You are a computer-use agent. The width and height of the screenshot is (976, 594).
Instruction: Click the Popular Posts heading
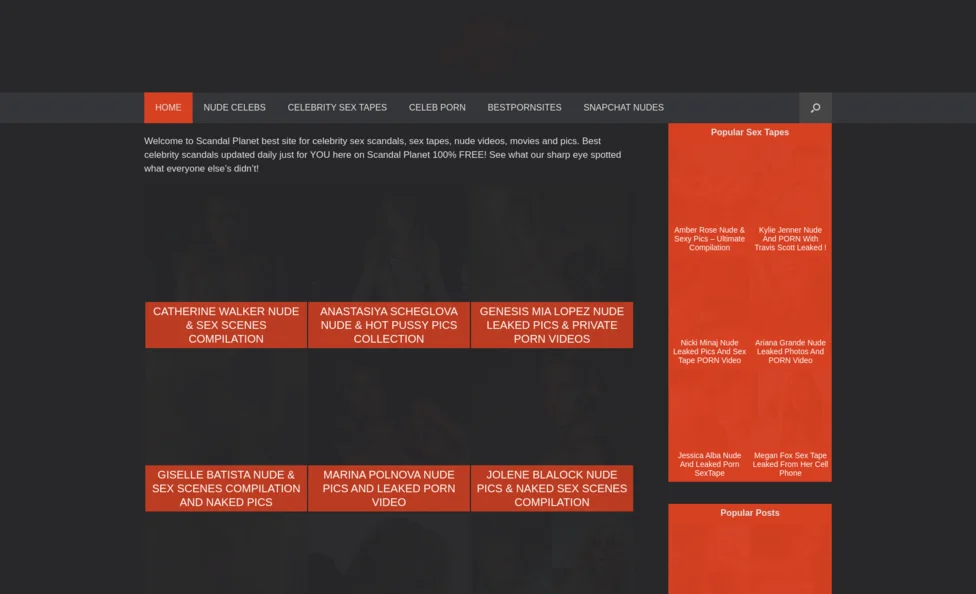pyautogui.click(x=749, y=513)
